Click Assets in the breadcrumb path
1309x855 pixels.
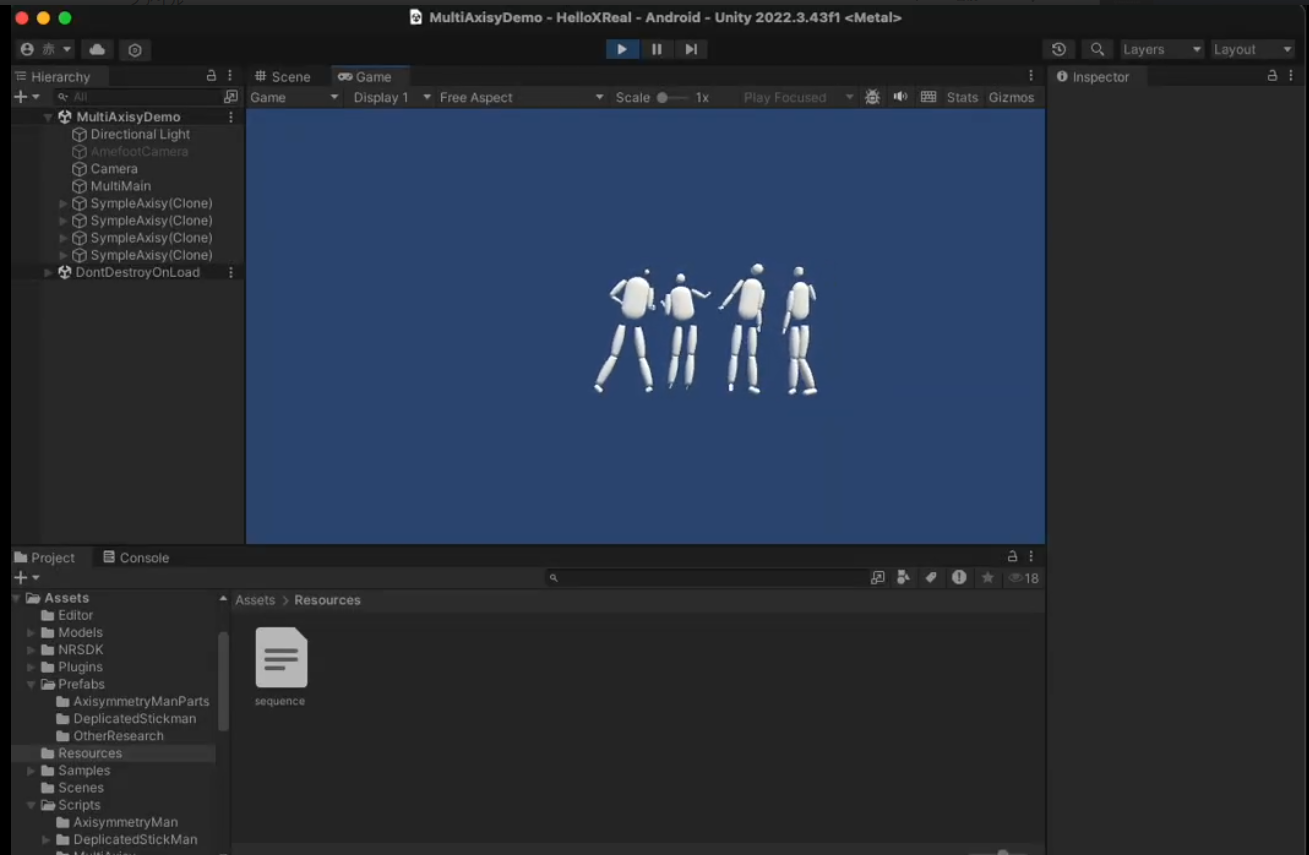[x=255, y=600]
